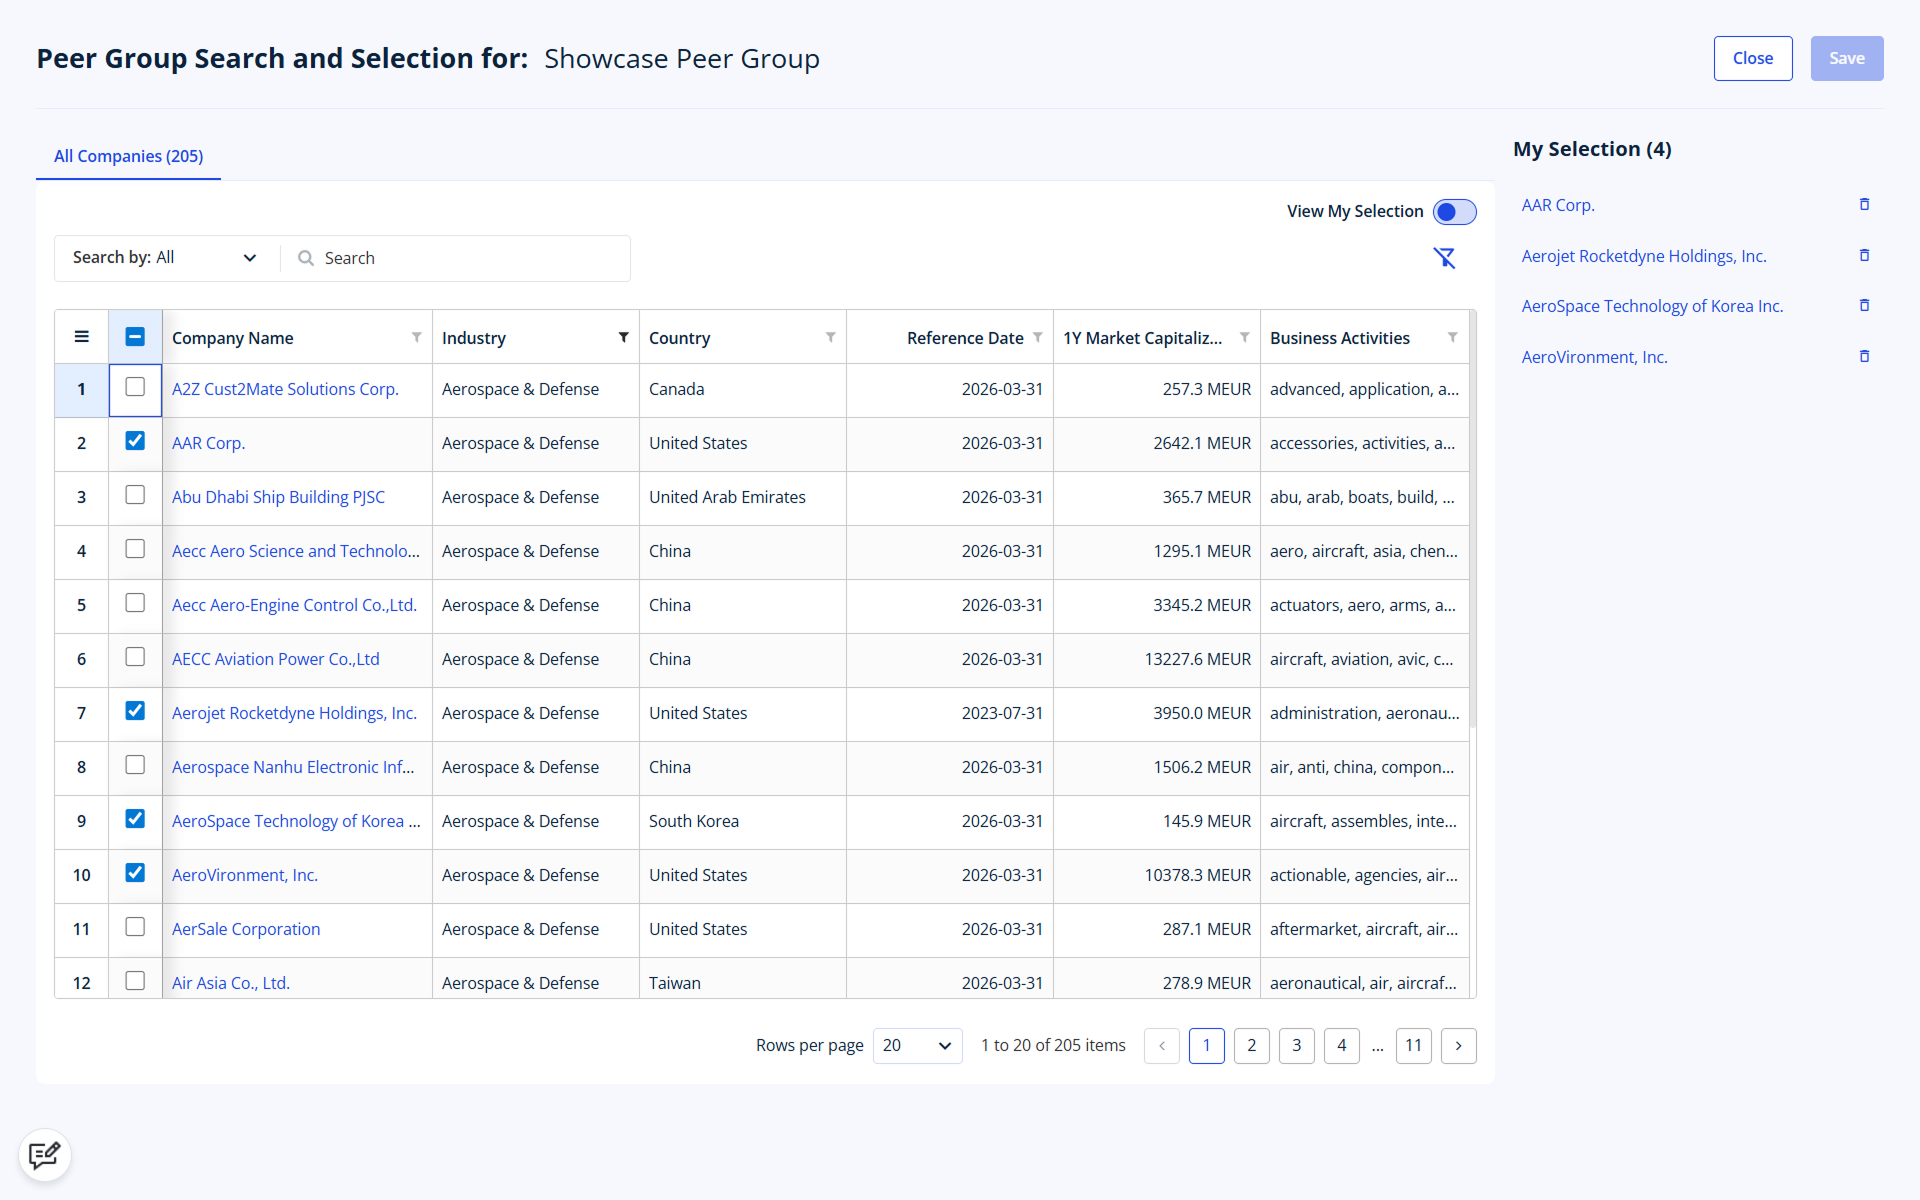The height and width of the screenshot is (1200, 1920).
Task: Clear all table filters icon
Action: tap(1444, 258)
